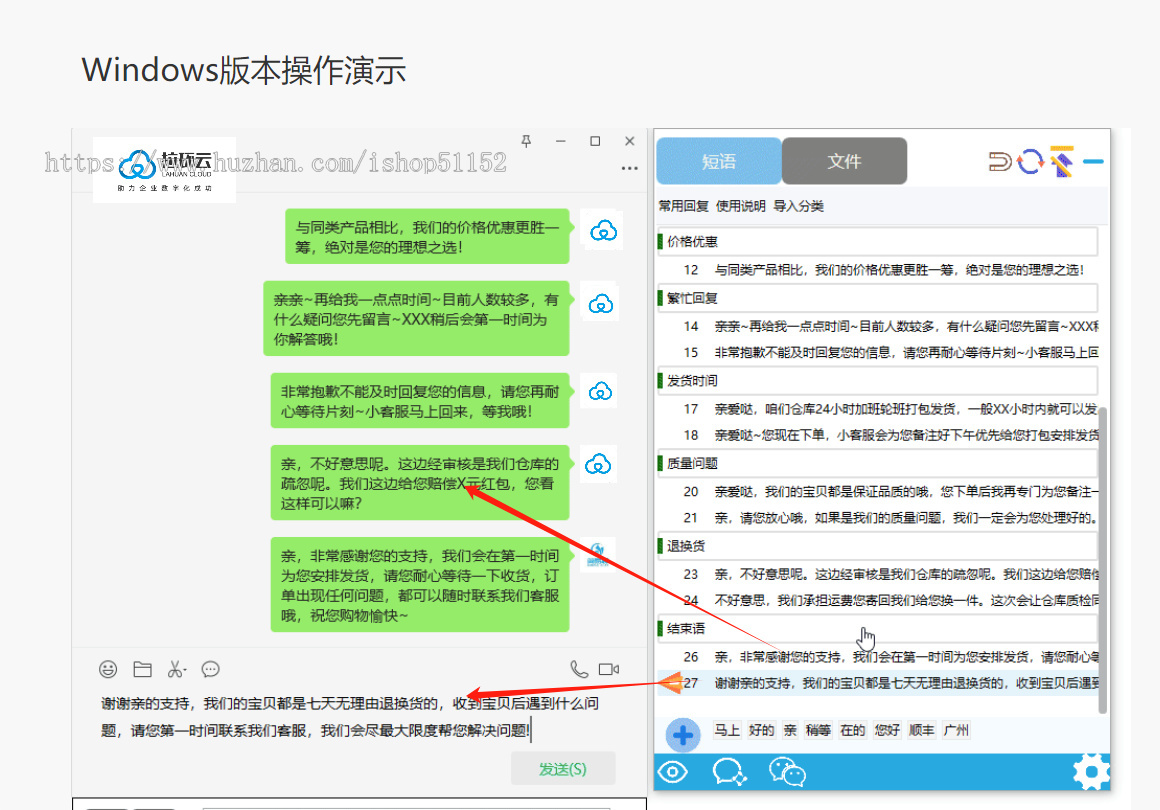Switch to the 文件 tab
Viewport: 1160px width, 810px height.
tap(844, 161)
